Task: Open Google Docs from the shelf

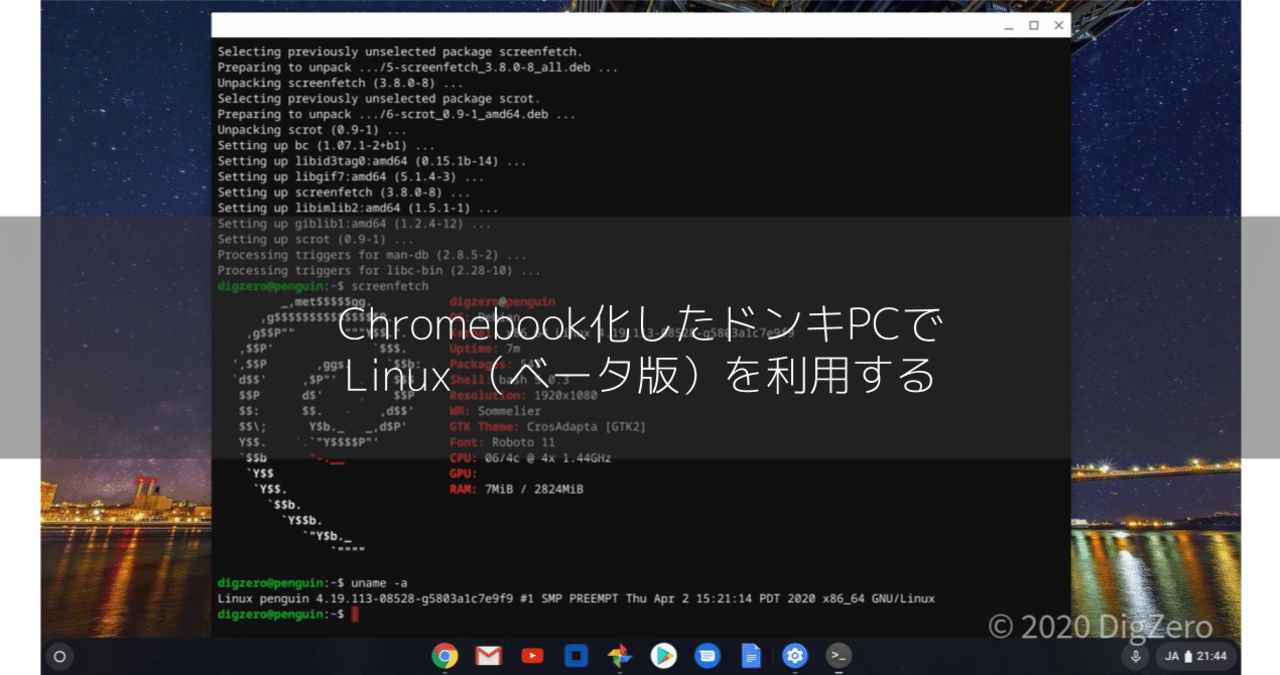Action: coord(750,656)
